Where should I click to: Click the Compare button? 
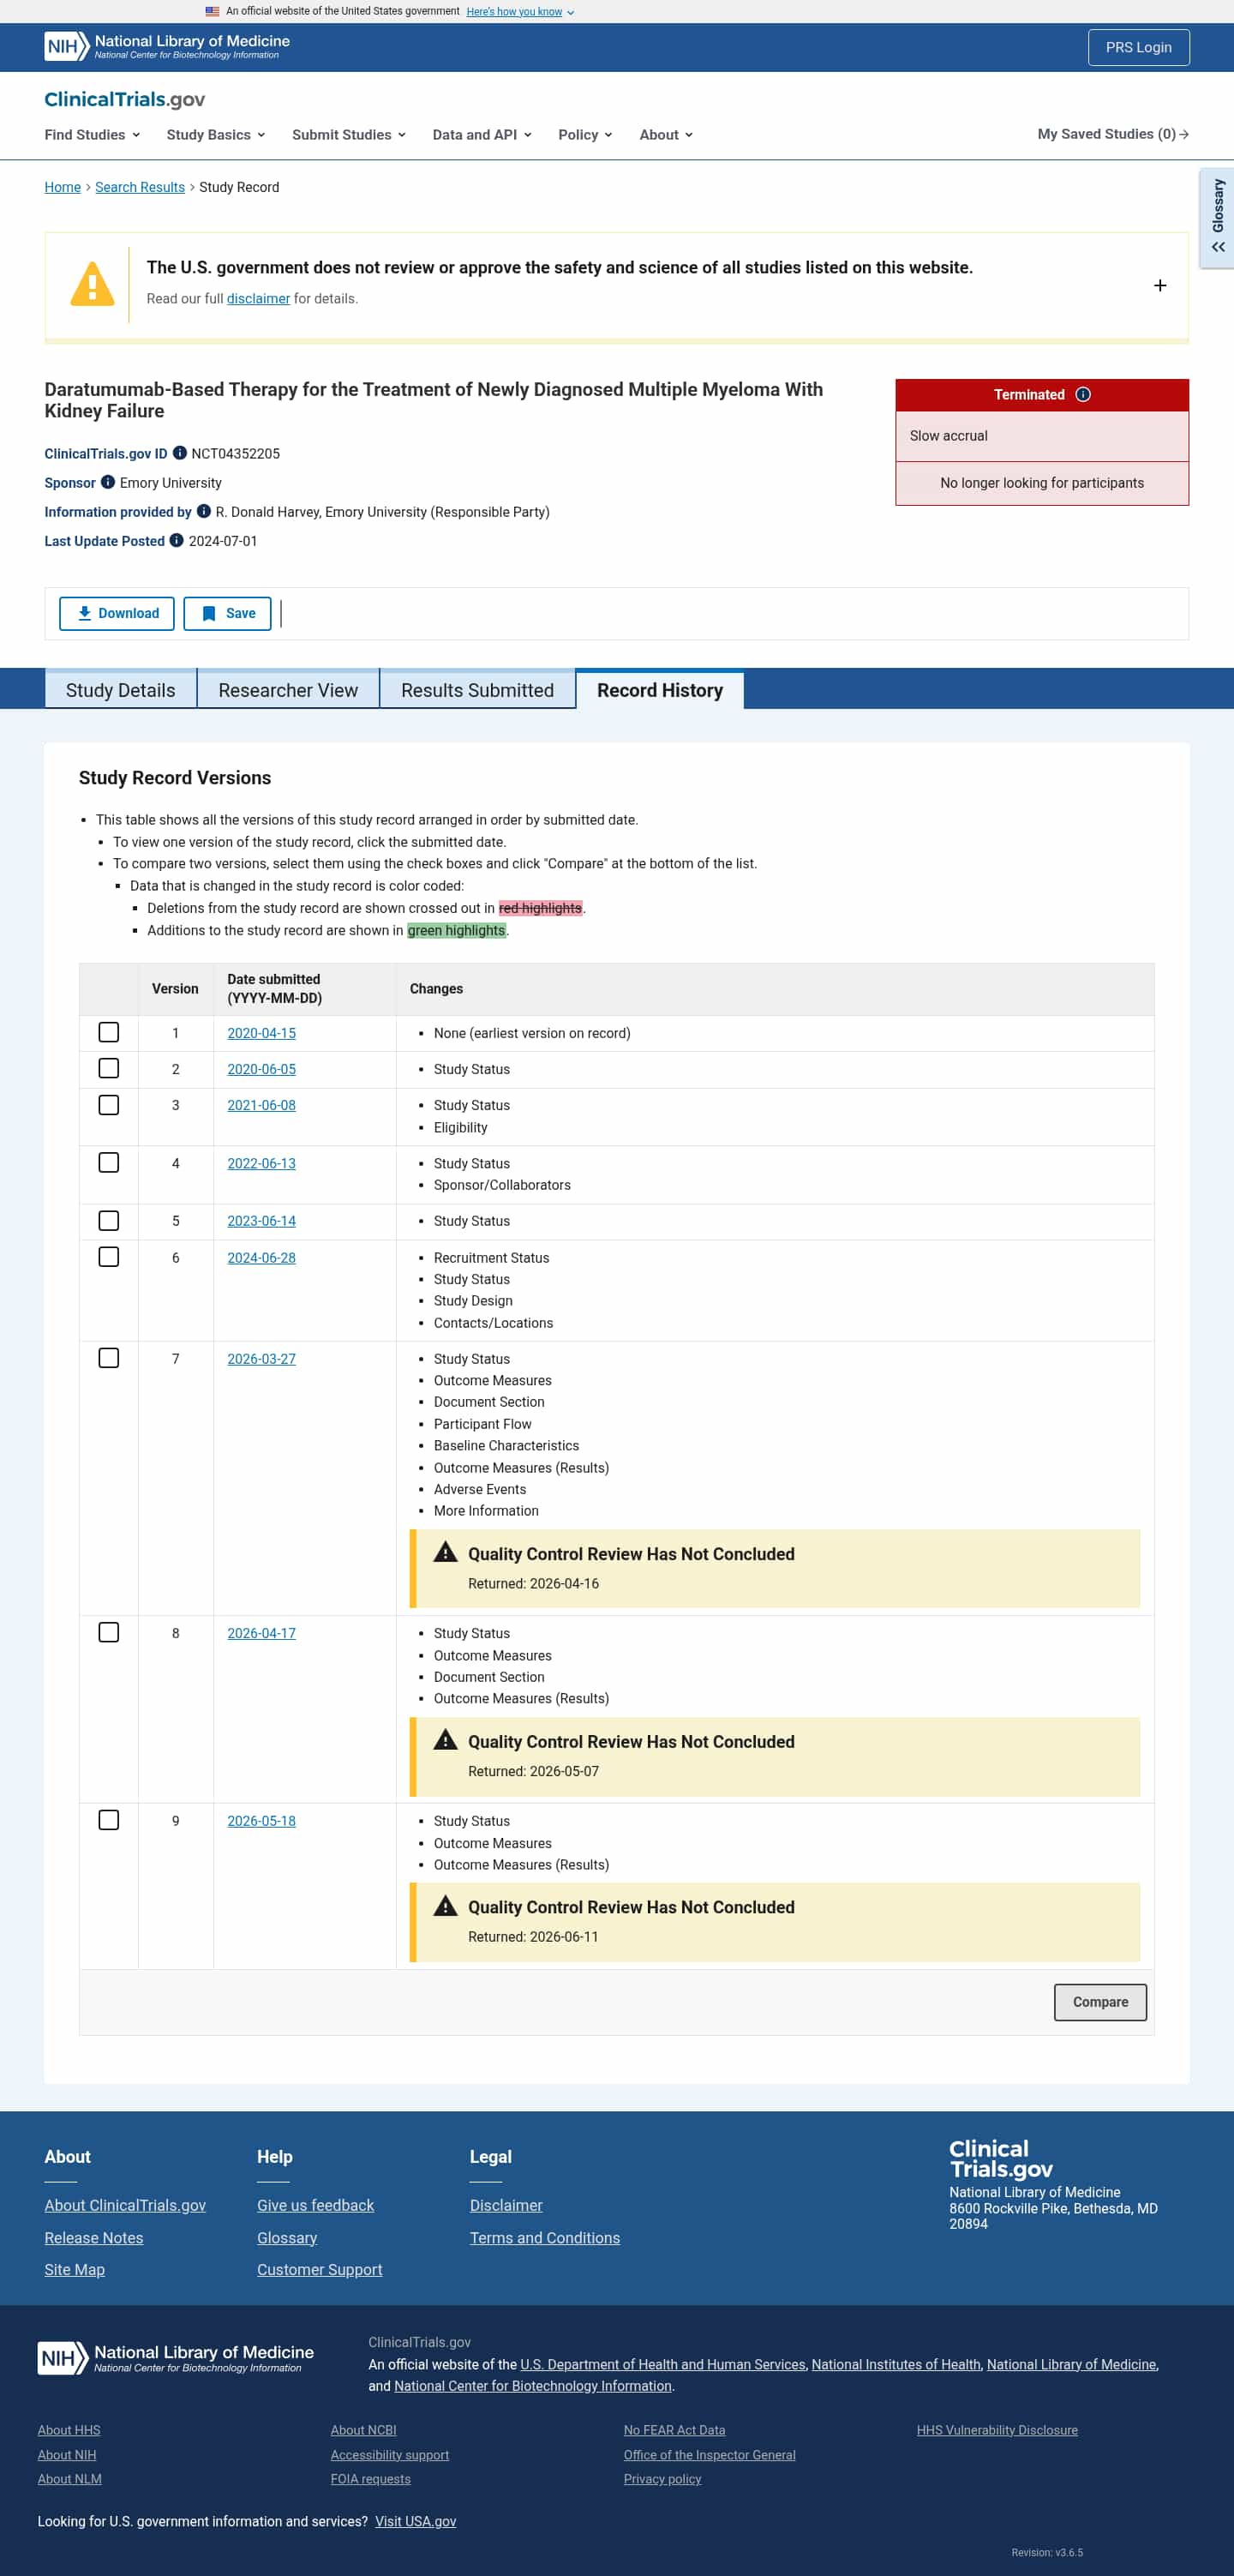click(1100, 2001)
